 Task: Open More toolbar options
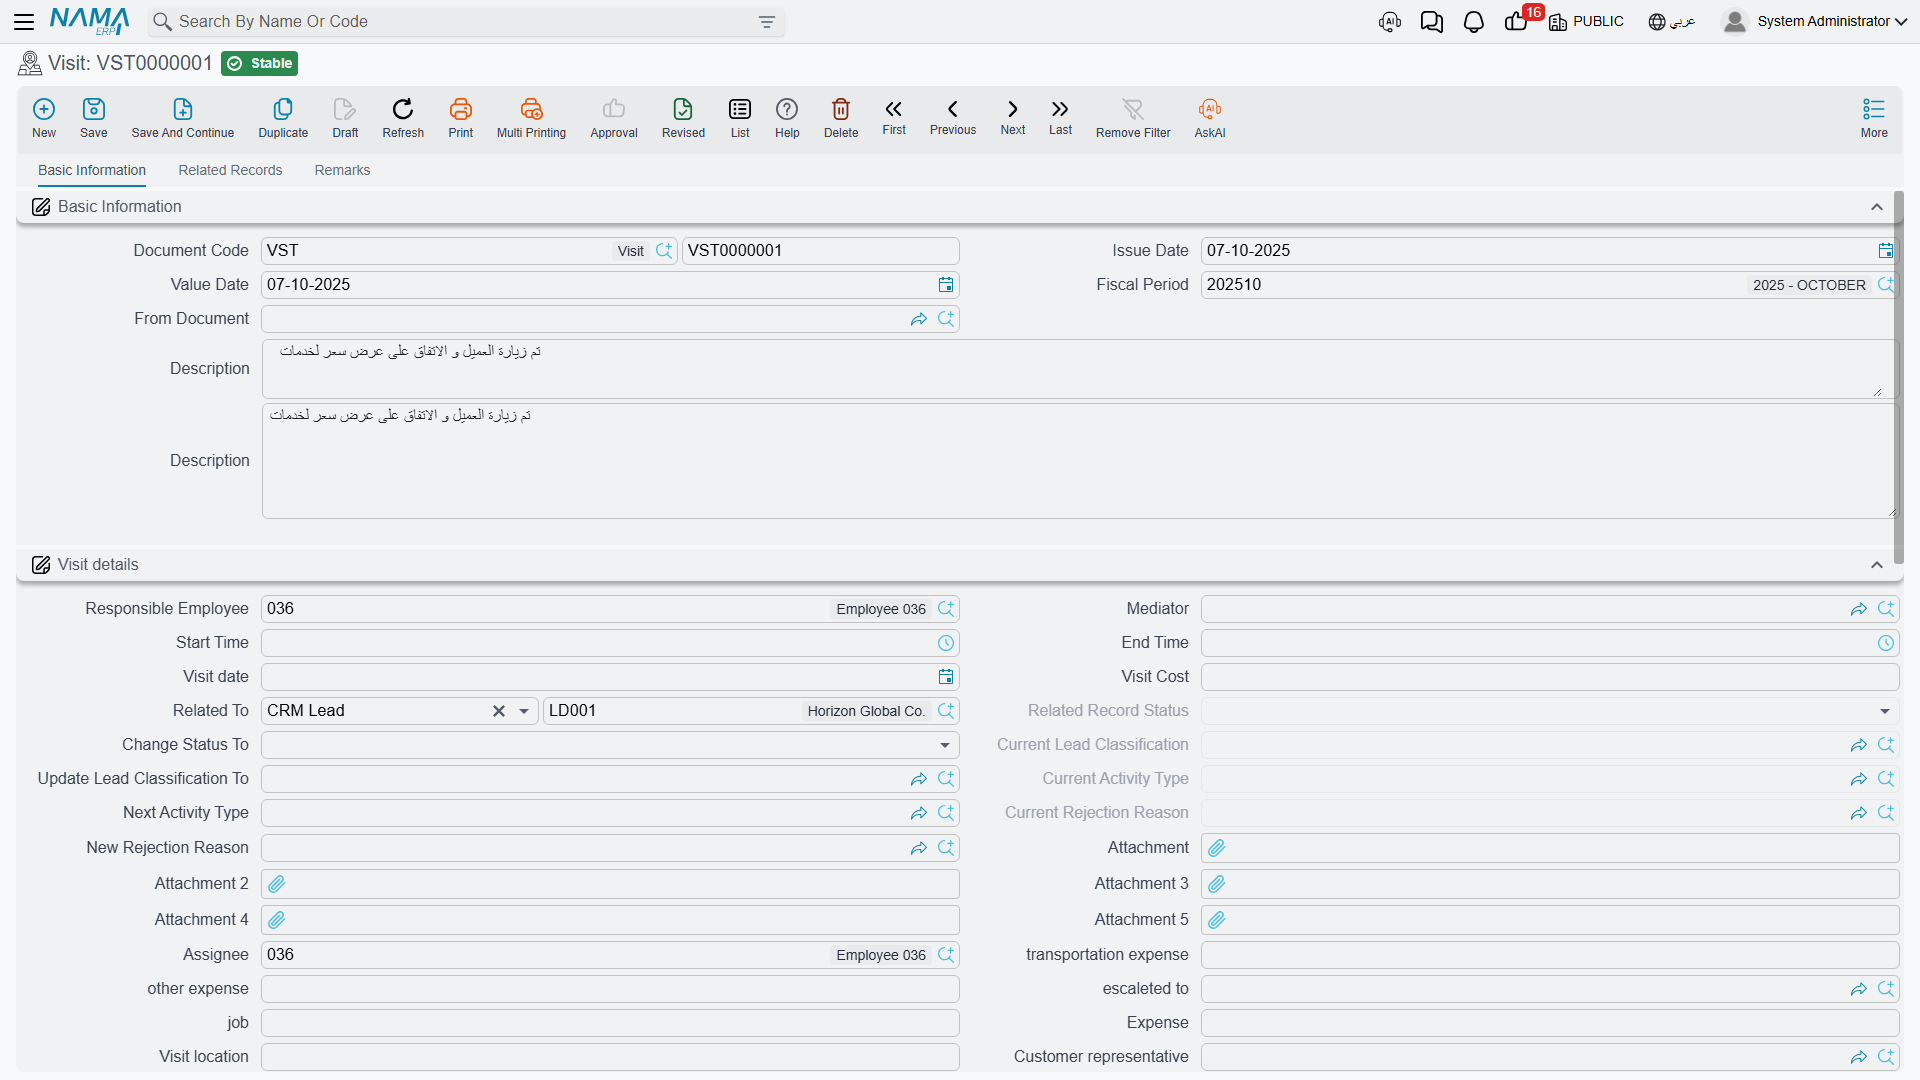(x=1874, y=118)
